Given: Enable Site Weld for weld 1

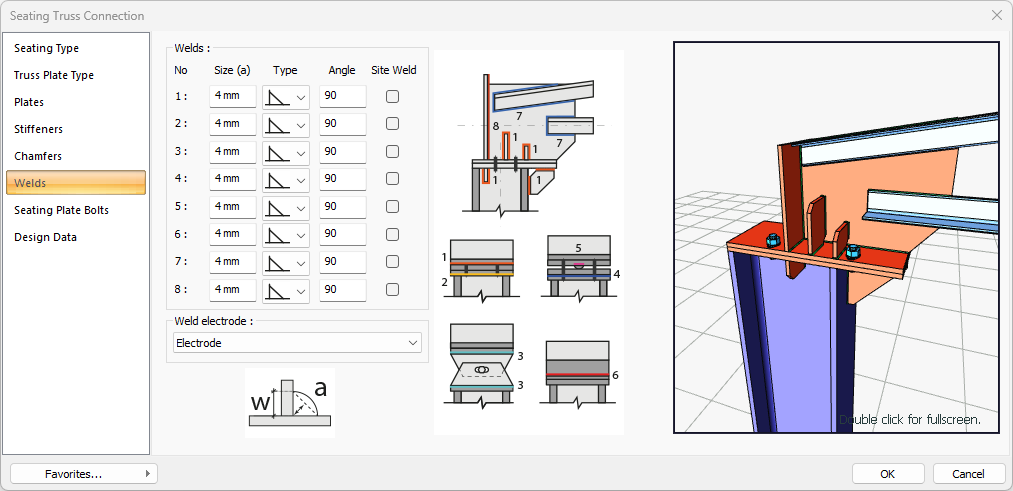Looking at the screenshot, I should 393,97.
